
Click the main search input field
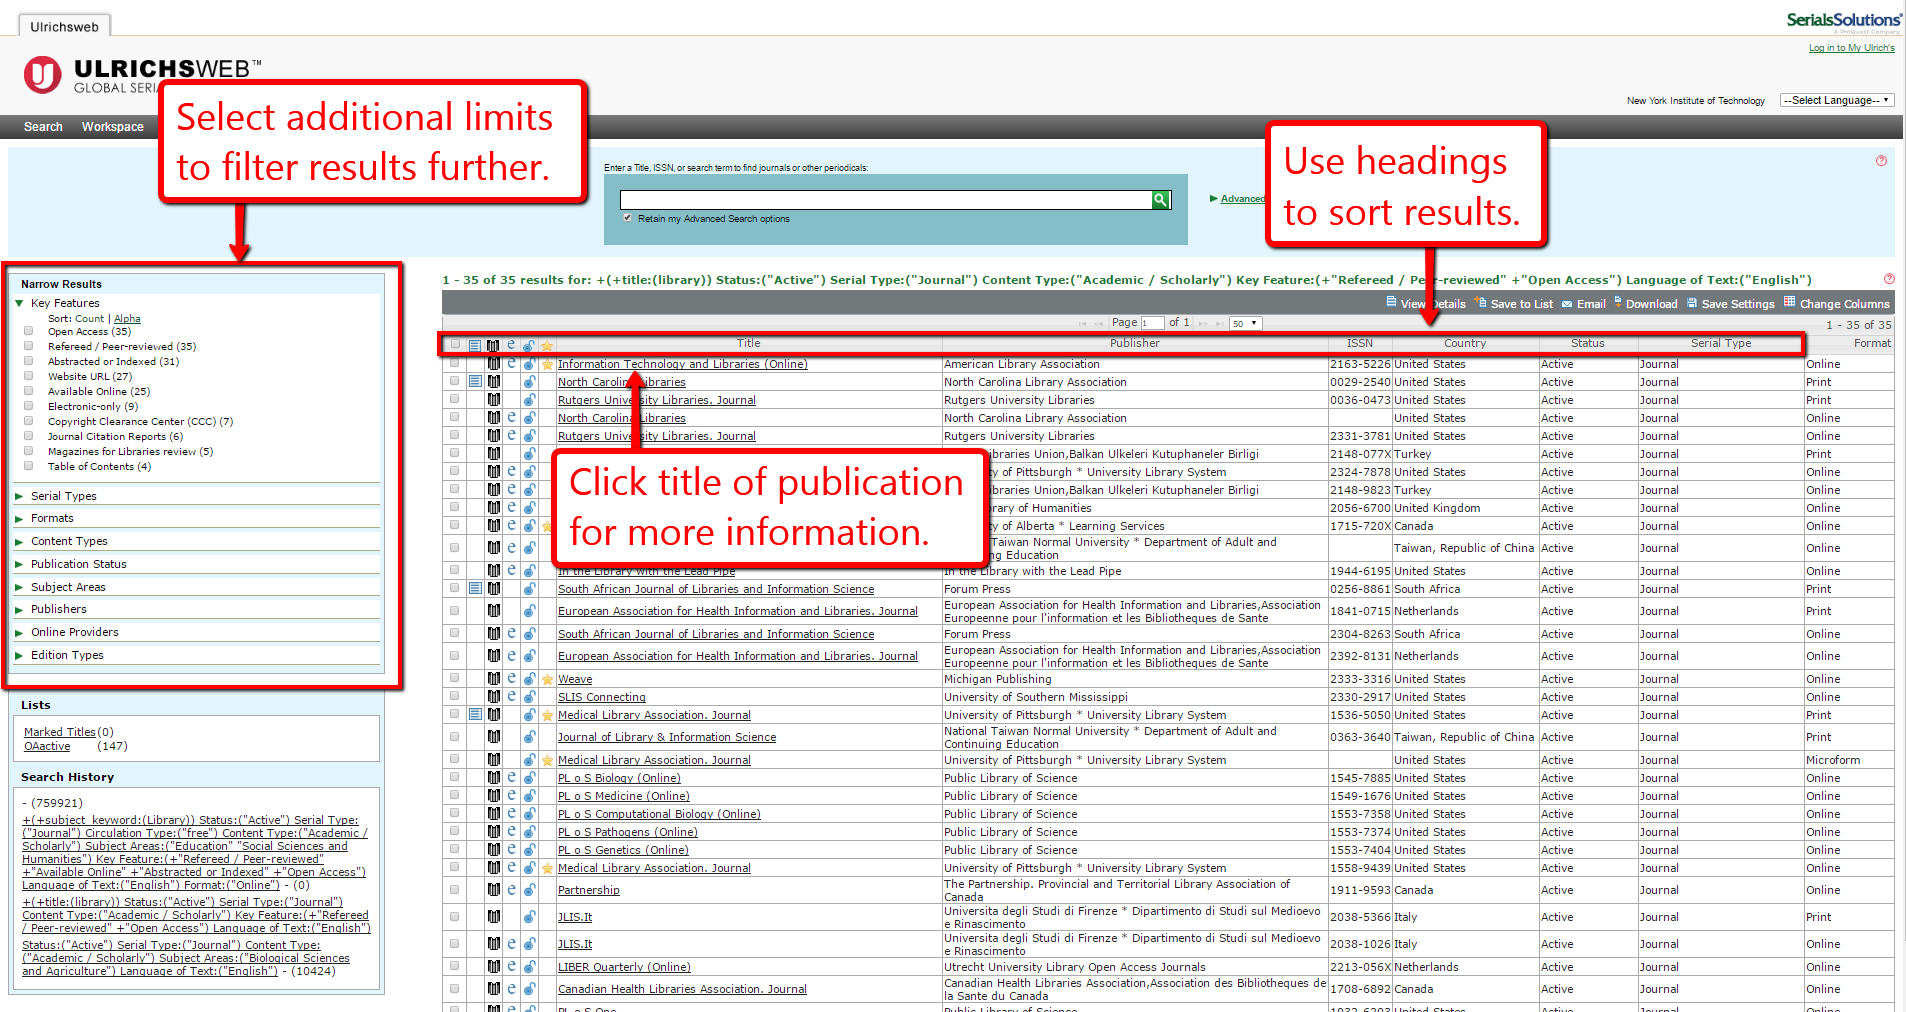pos(885,200)
